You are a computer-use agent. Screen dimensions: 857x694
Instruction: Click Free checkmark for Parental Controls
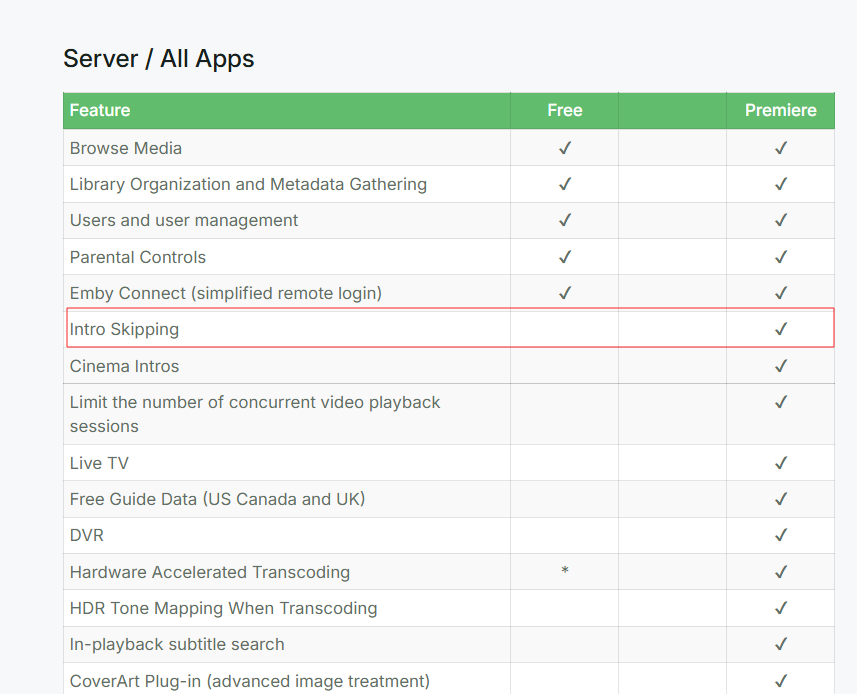565,257
